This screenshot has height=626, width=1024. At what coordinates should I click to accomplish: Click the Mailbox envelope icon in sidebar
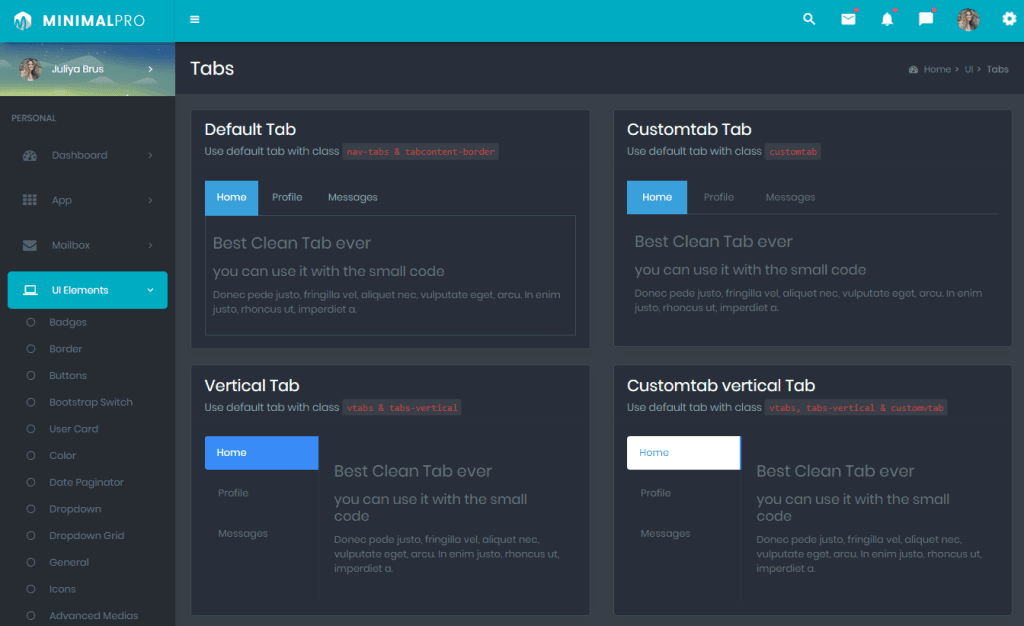[30, 245]
